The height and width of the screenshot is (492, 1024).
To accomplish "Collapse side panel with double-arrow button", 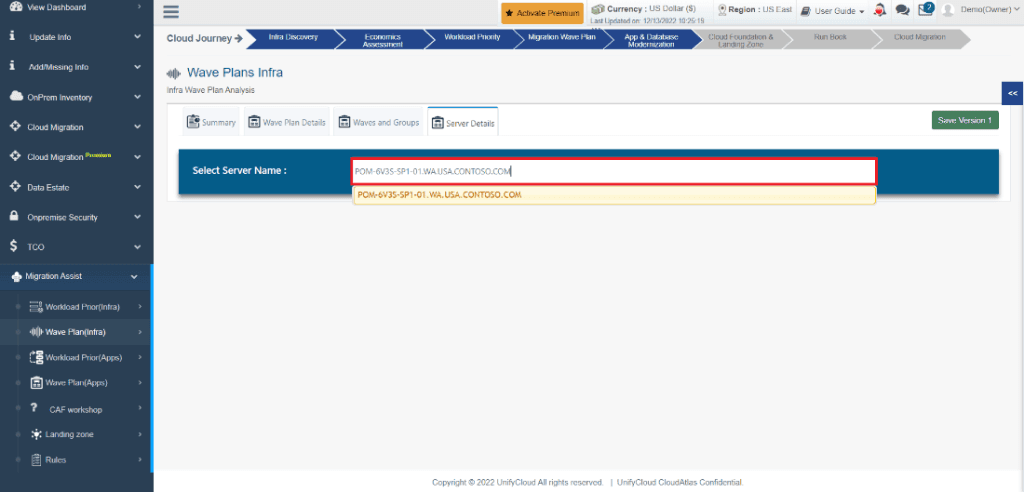I will click(x=1012, y=93).
